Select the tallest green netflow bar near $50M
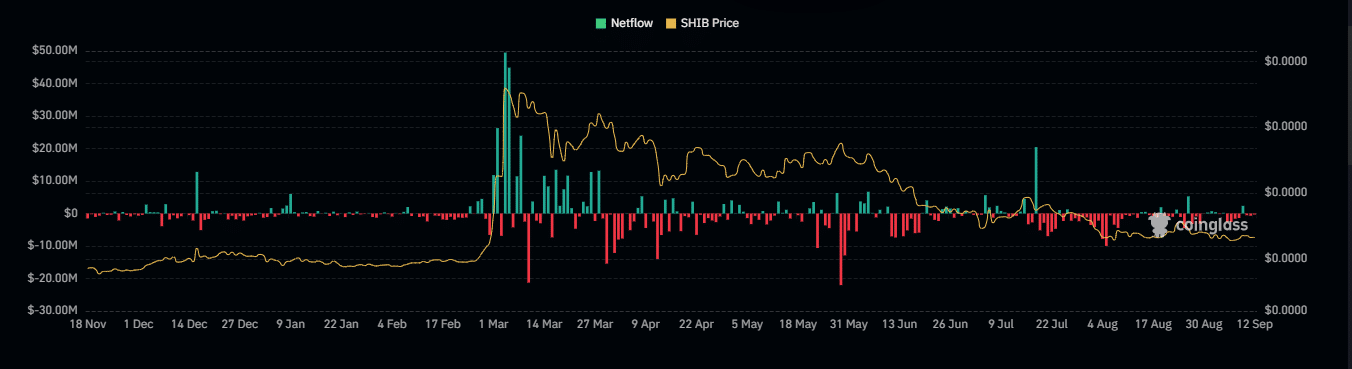Viewport: 1352px width, 369px height. pyautogui.click(x=505, y=132)
